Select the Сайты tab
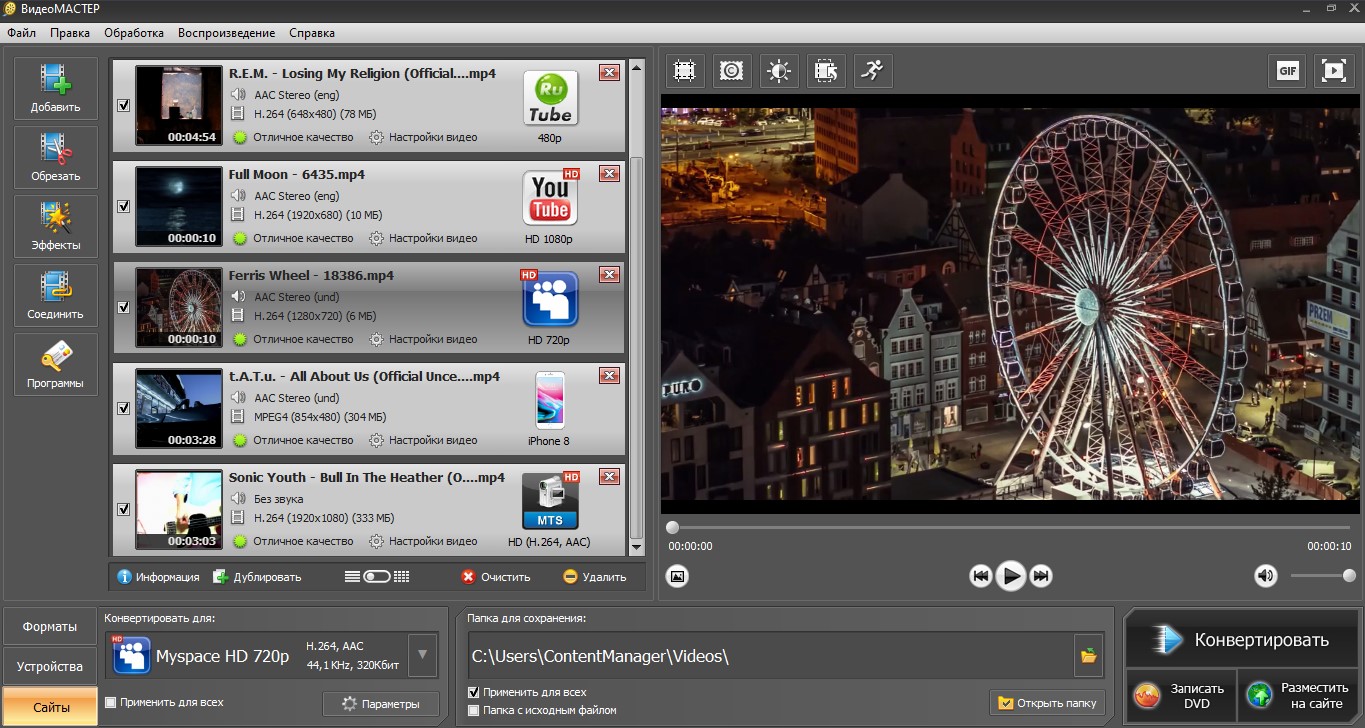This screenshot has height=728, width=1365. click(50, 706)
